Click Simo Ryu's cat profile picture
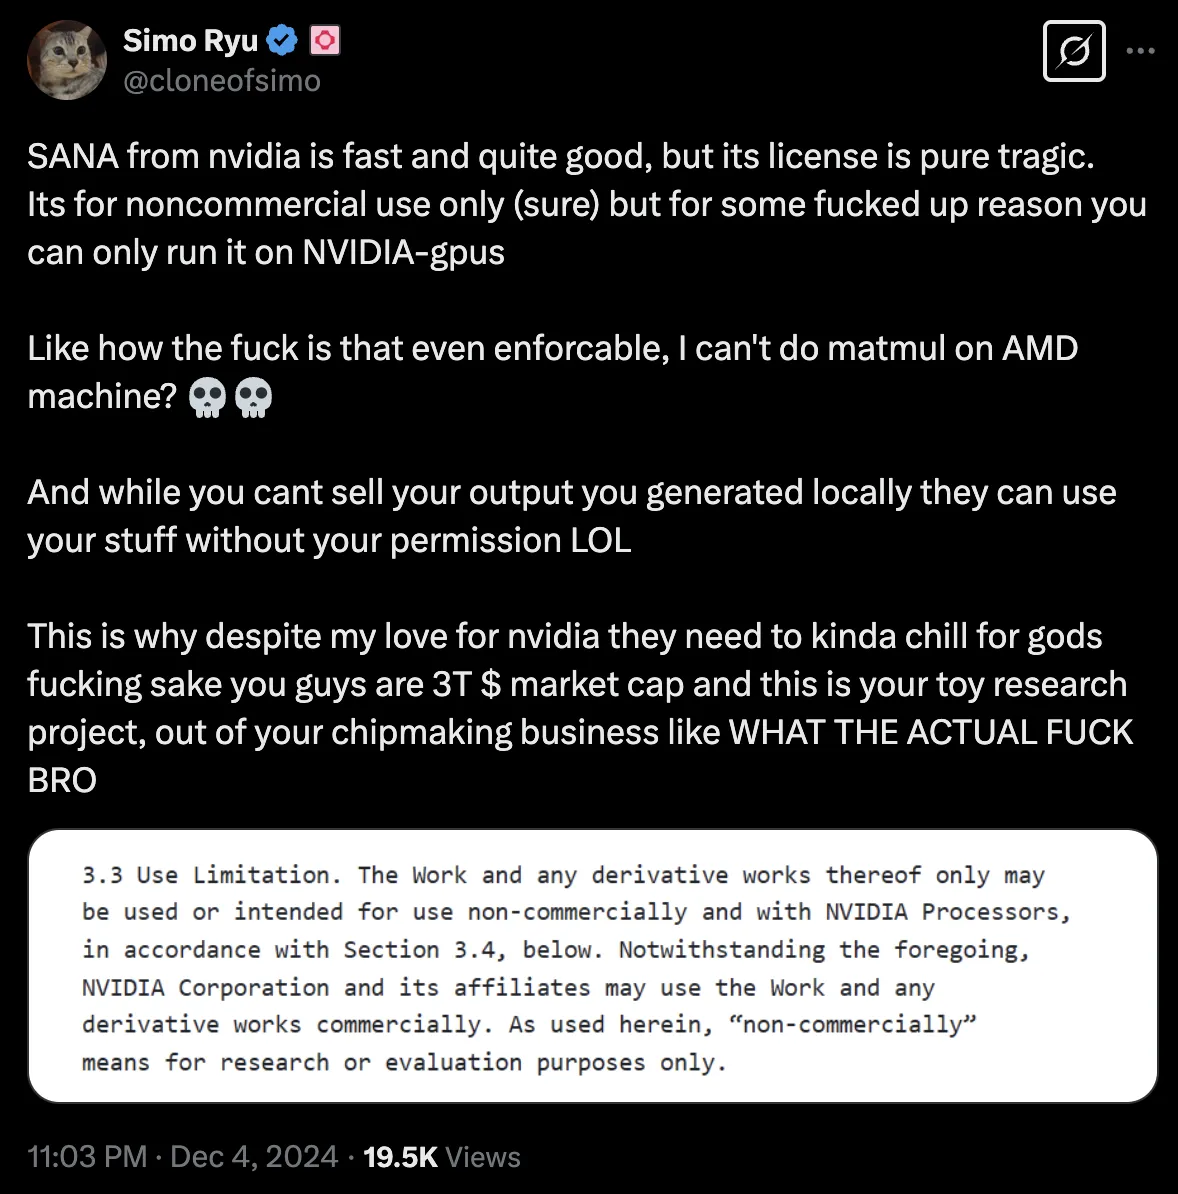Screen dimensions: 1178x1194 click(67, 59)
